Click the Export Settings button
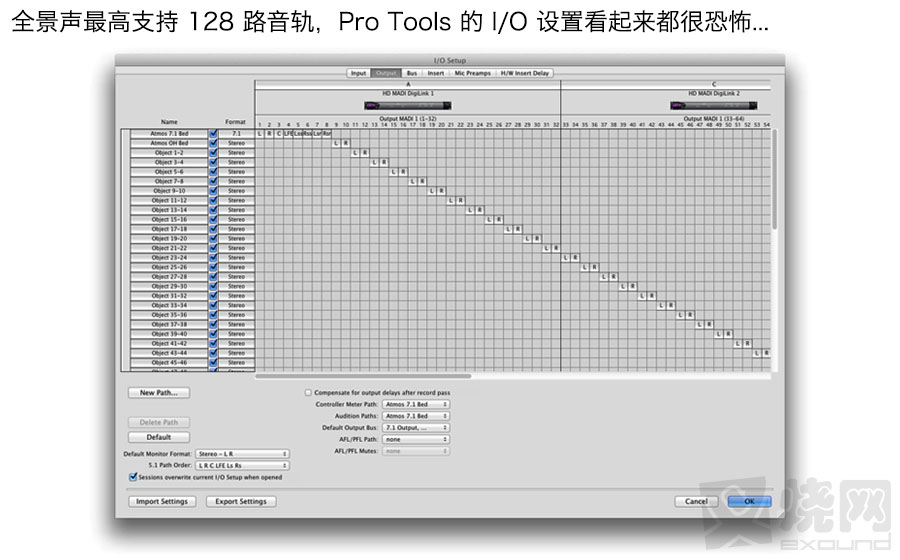 240,501
